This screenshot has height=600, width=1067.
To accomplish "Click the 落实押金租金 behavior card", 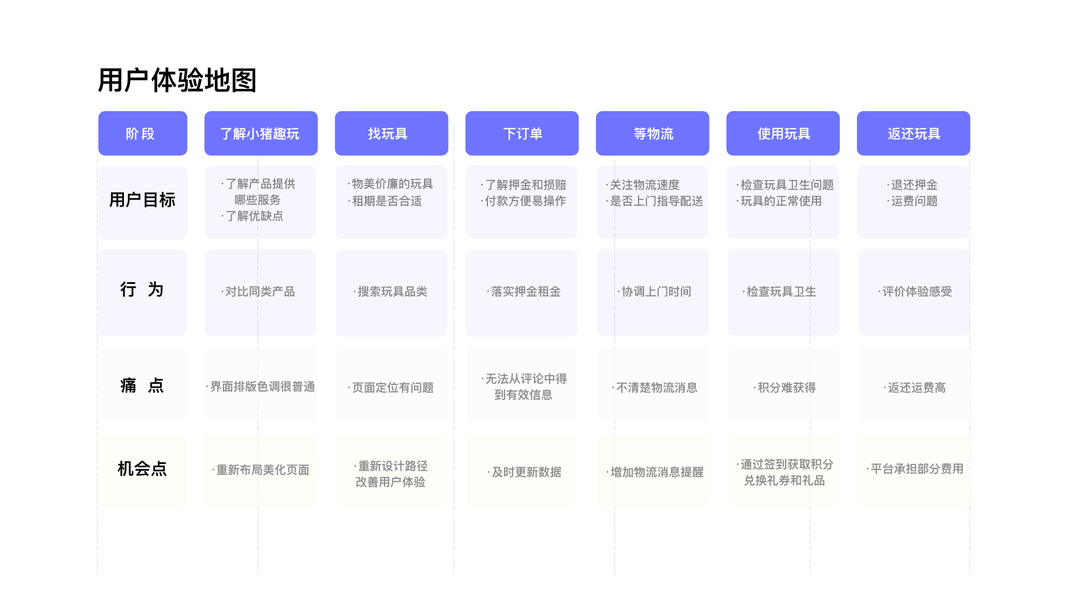I will pyautogui.click(x=522, y=292).
